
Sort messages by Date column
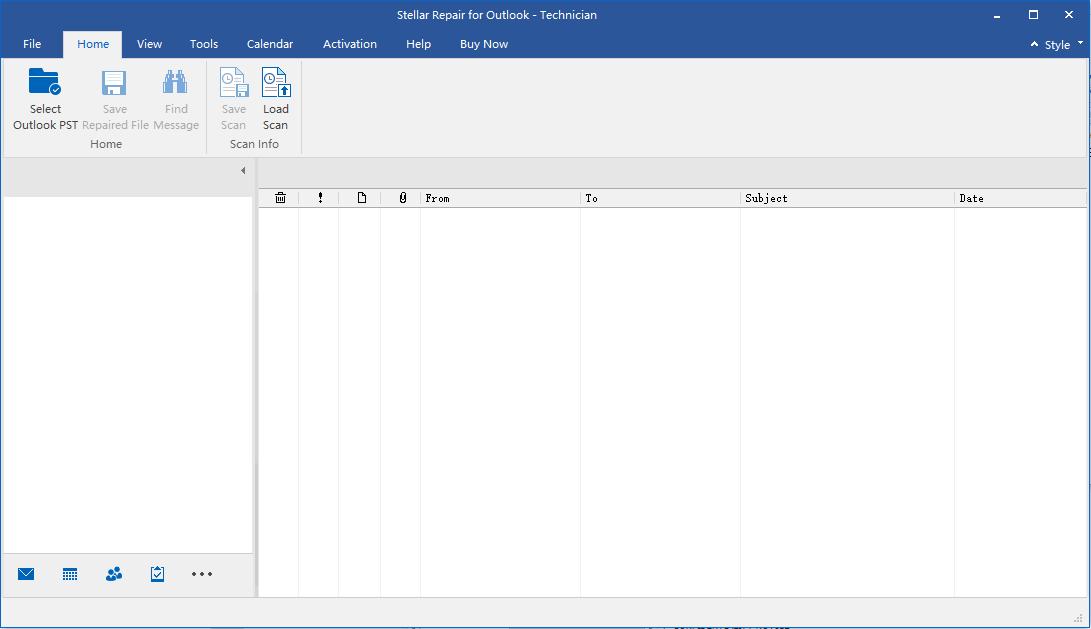point(1020,198)
